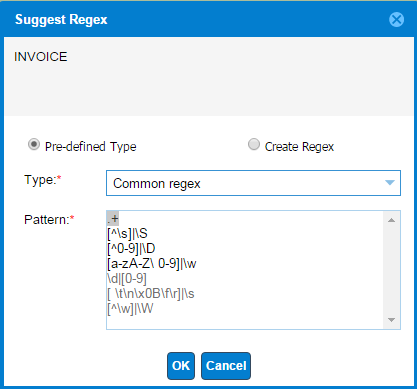Viewport: 417px width, 389px height.
Task: Select the [a-zA-Z\ 0-9]|\w pattern
Action: [152, 264]
